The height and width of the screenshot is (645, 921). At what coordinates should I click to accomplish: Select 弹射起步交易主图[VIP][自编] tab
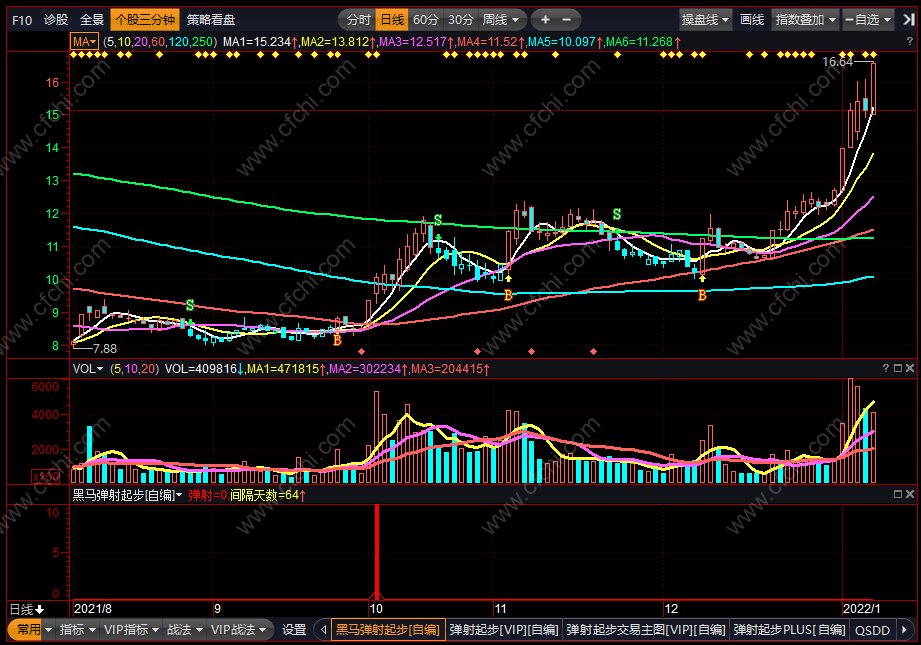coord(646,630)
